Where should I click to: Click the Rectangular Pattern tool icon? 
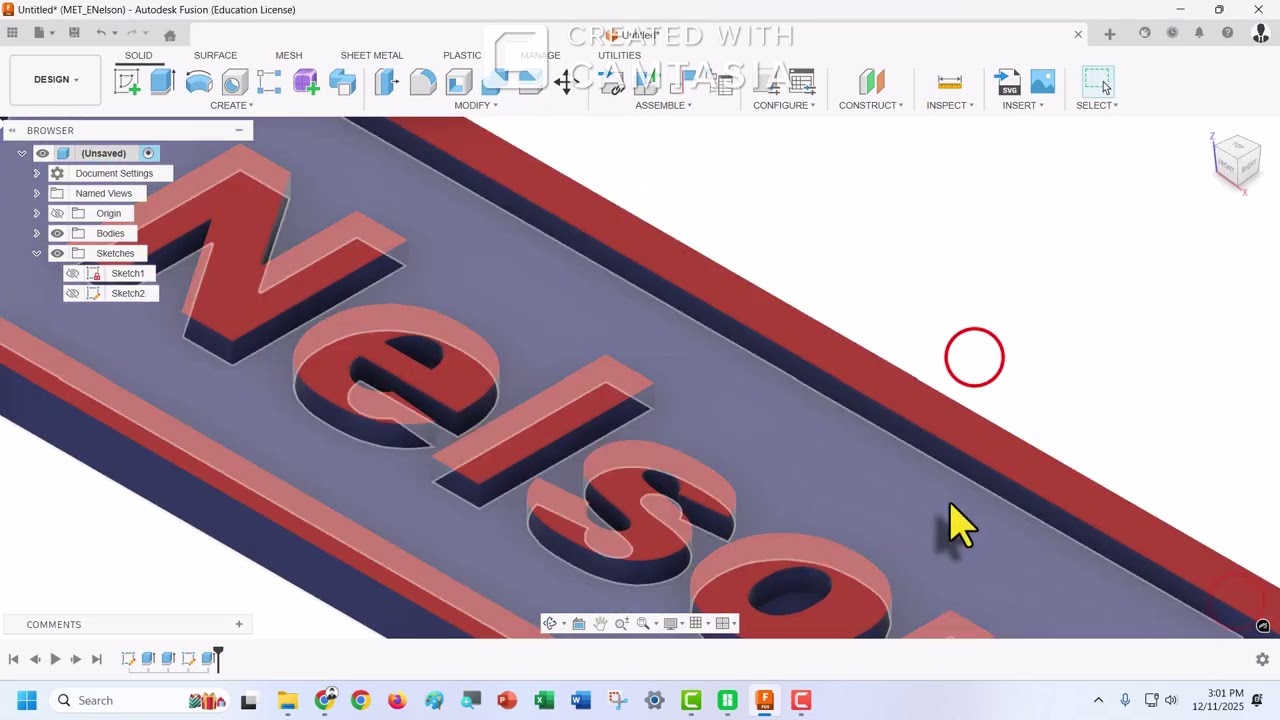click(269, 81)
